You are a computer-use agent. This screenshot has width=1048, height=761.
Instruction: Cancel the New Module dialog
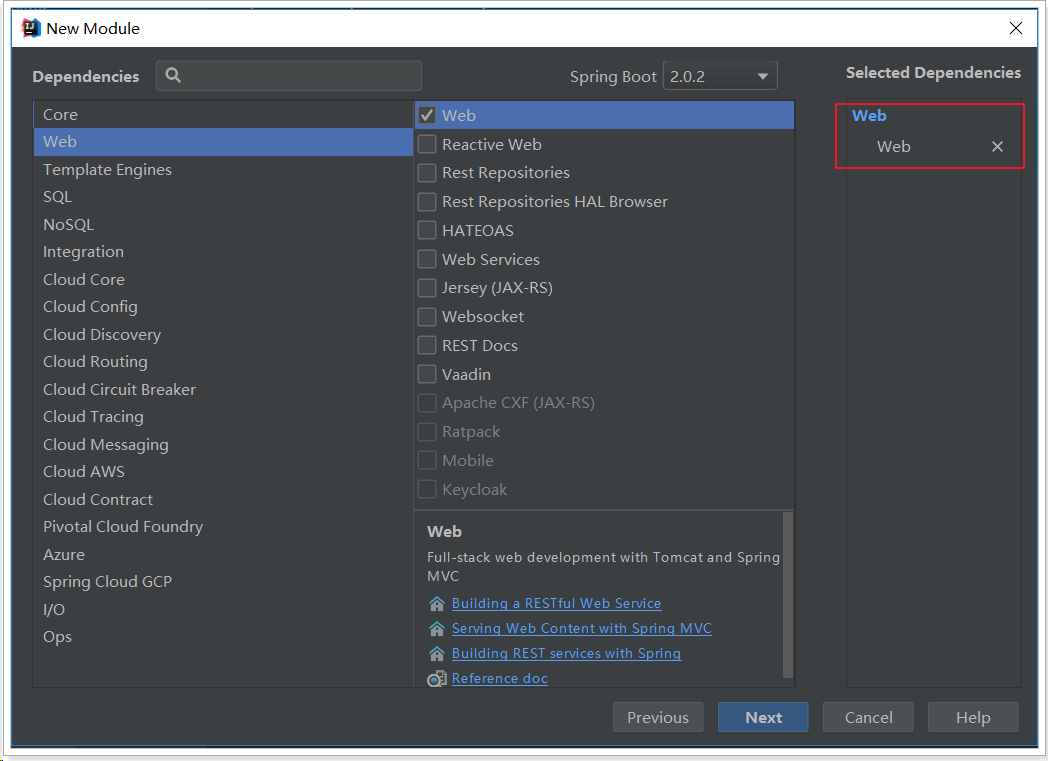868,718
